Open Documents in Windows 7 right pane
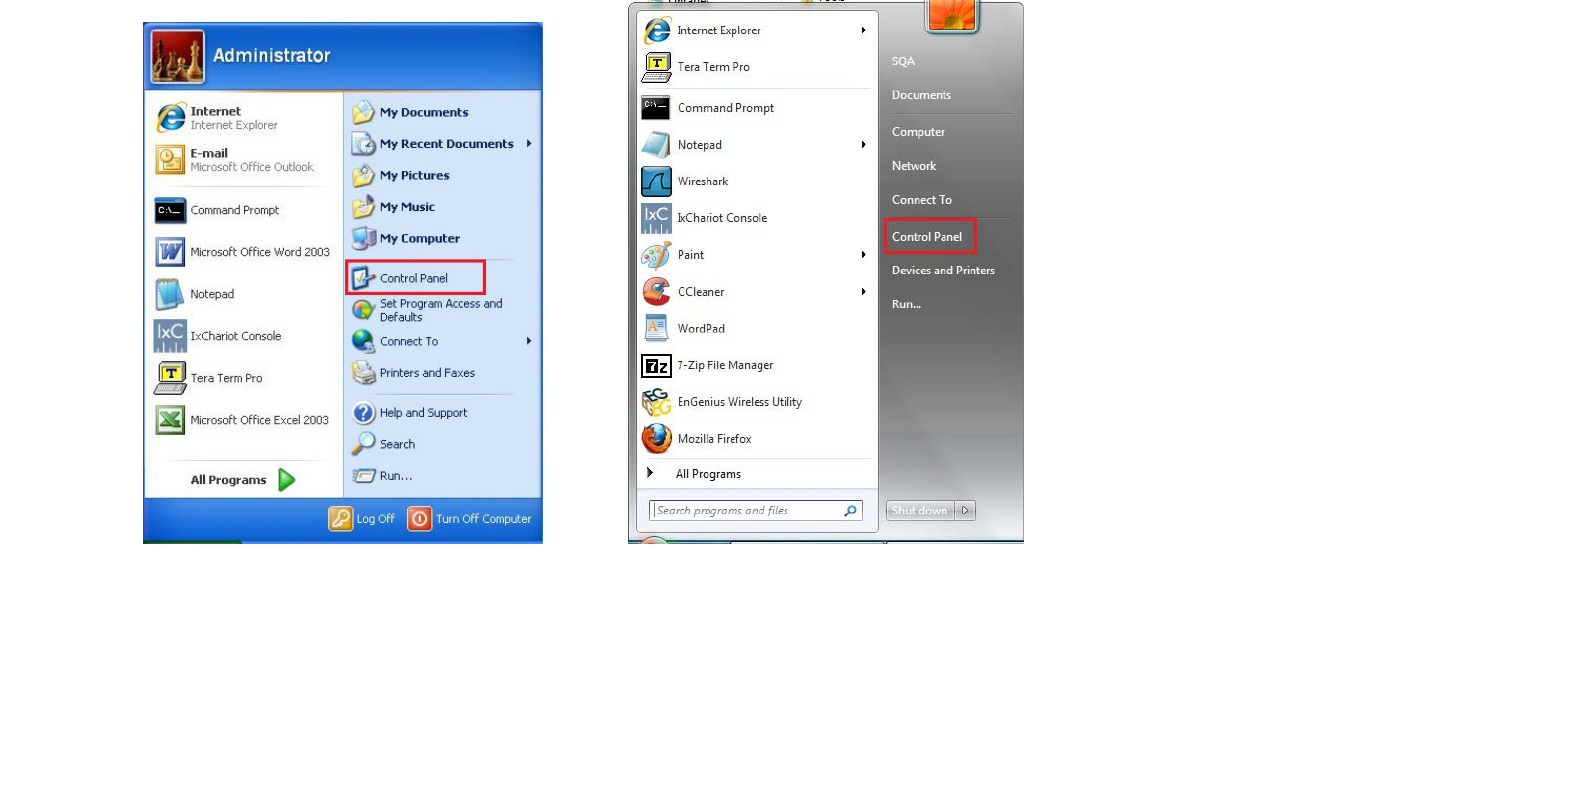This screenshot has height=805, width=1584. 921,96
